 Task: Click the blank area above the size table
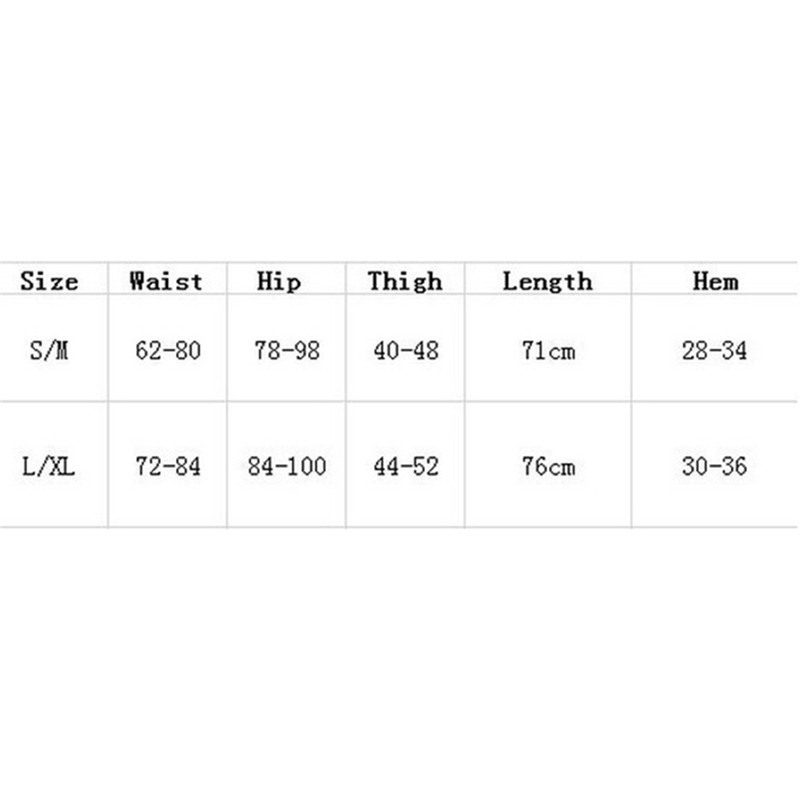coord(400,130)
